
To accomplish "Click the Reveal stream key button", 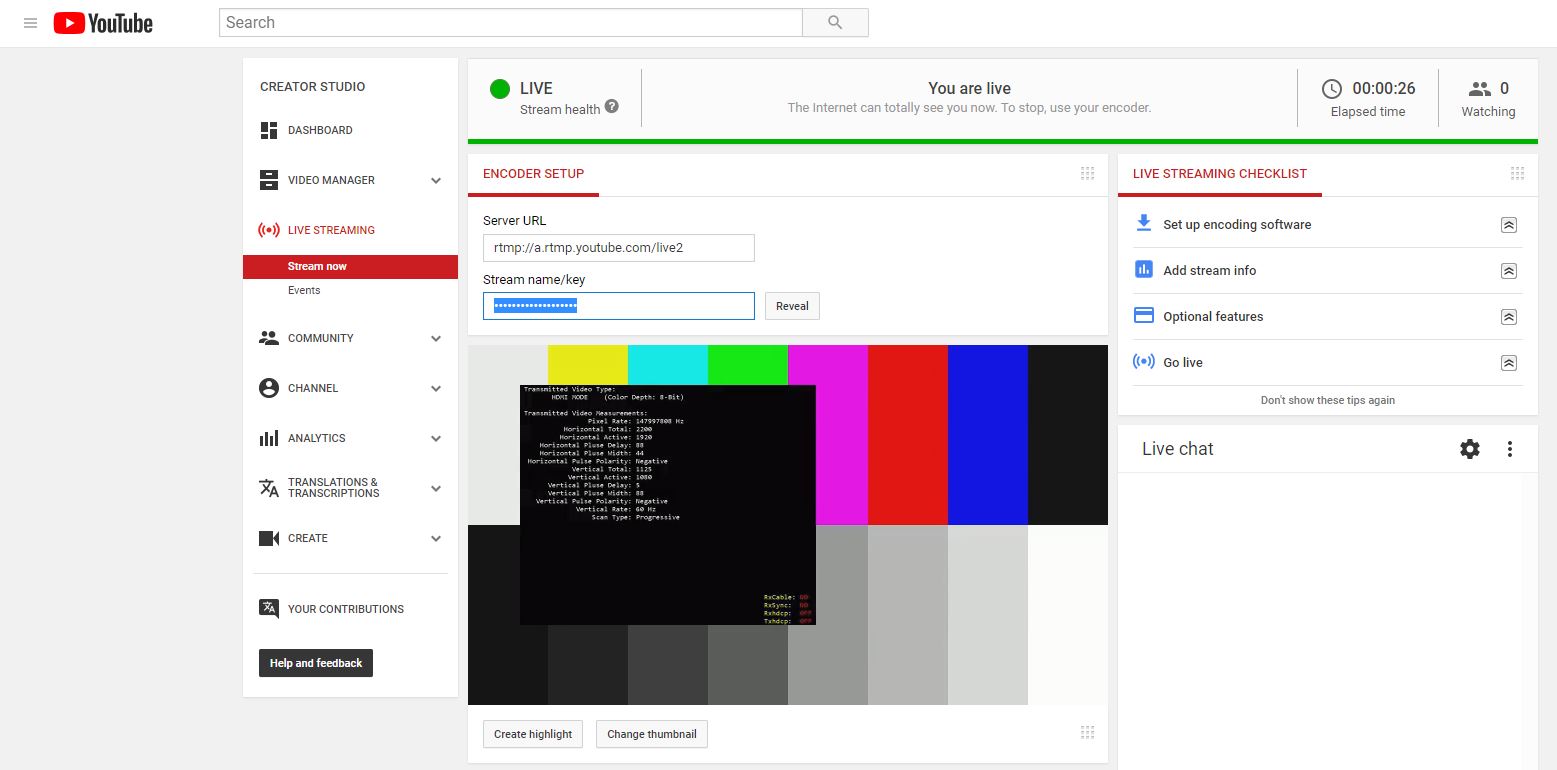I will 792,306.
